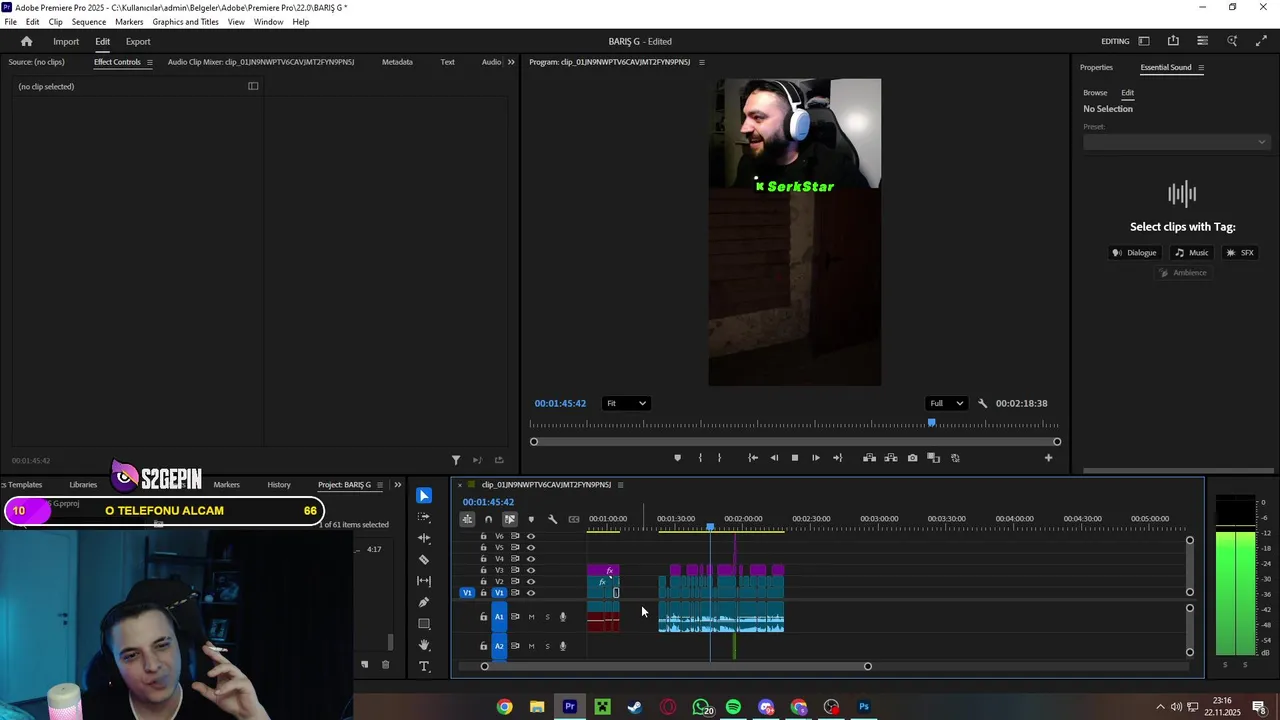Add marker in timeline header

click(531, 519)
